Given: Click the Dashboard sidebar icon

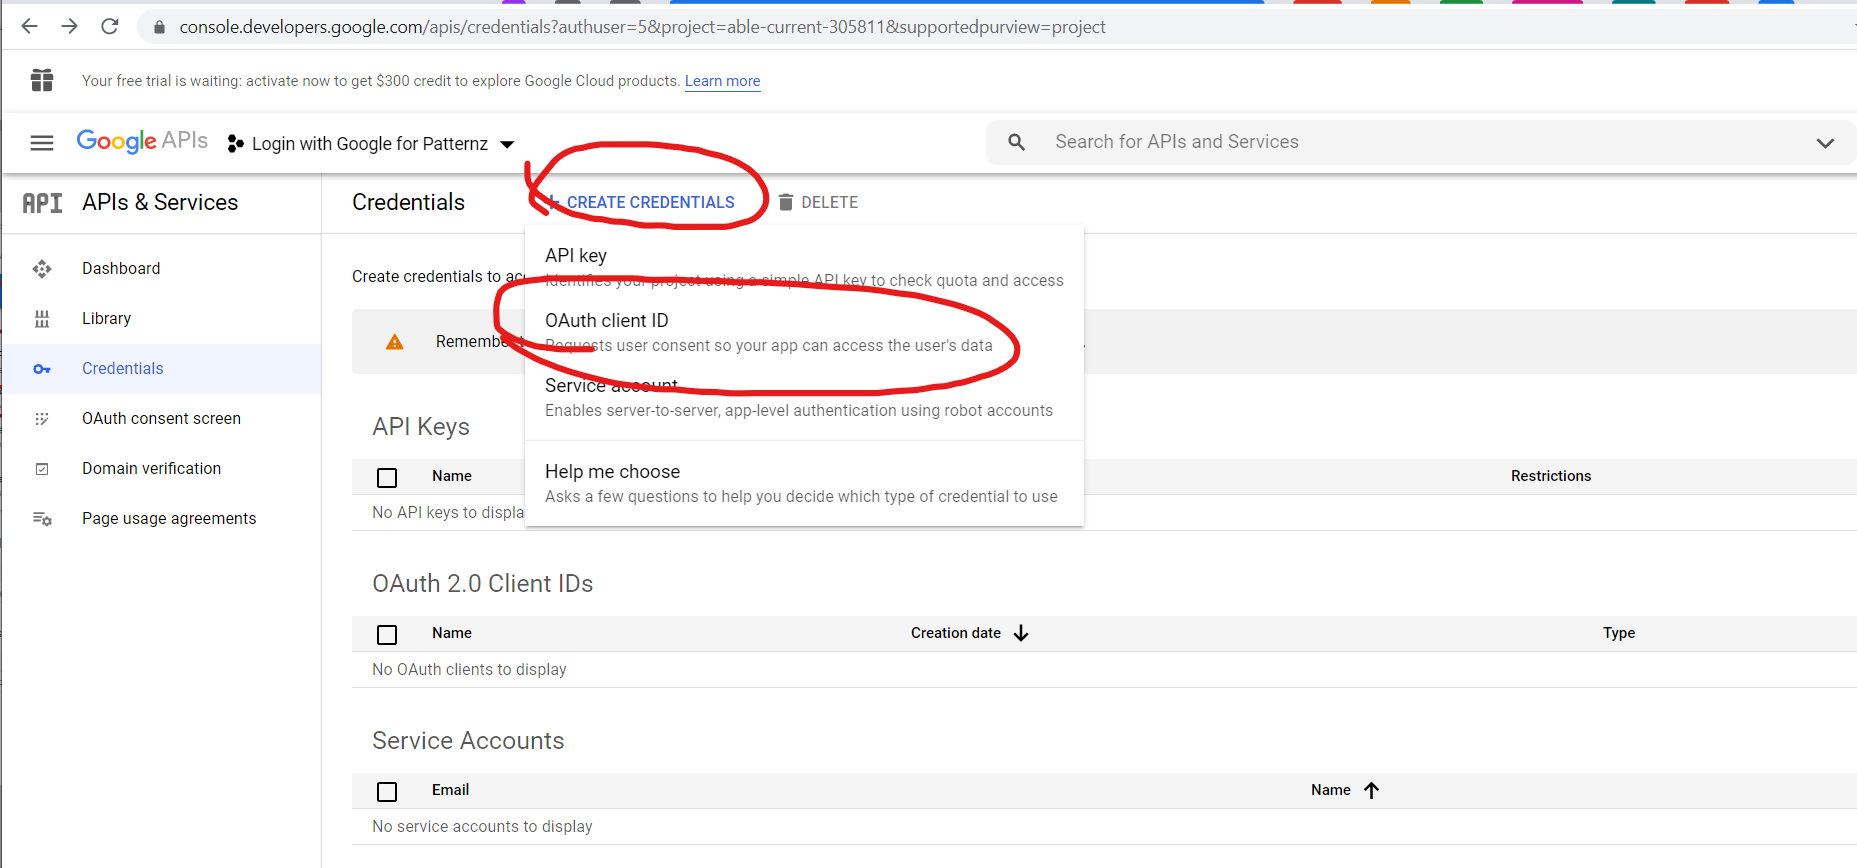Looking at the screenshot, I should 42,269.
